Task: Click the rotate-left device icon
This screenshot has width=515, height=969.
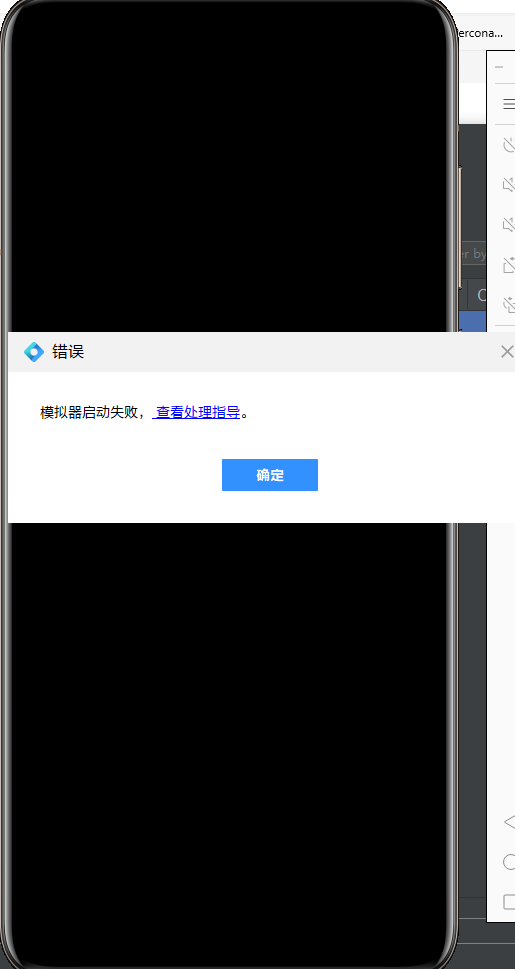Action: pos(509,264)
